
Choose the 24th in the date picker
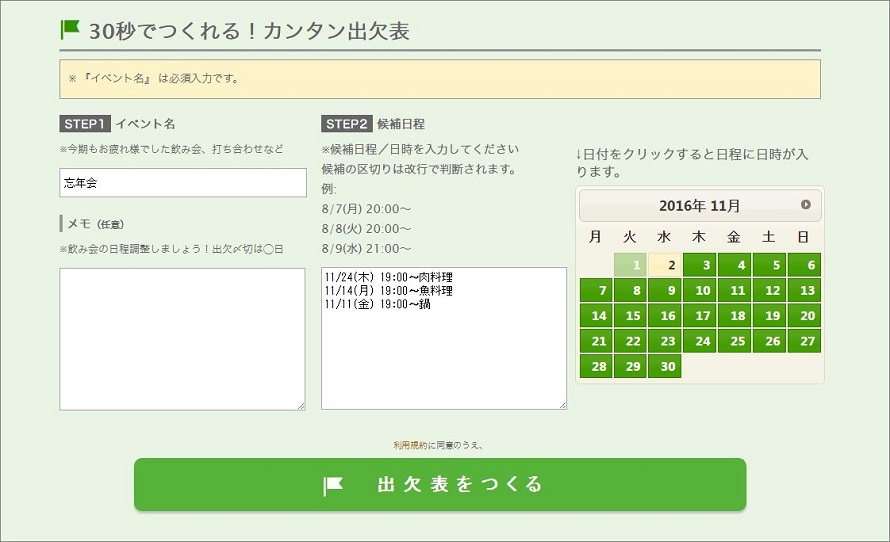click(x=700, y=341)
